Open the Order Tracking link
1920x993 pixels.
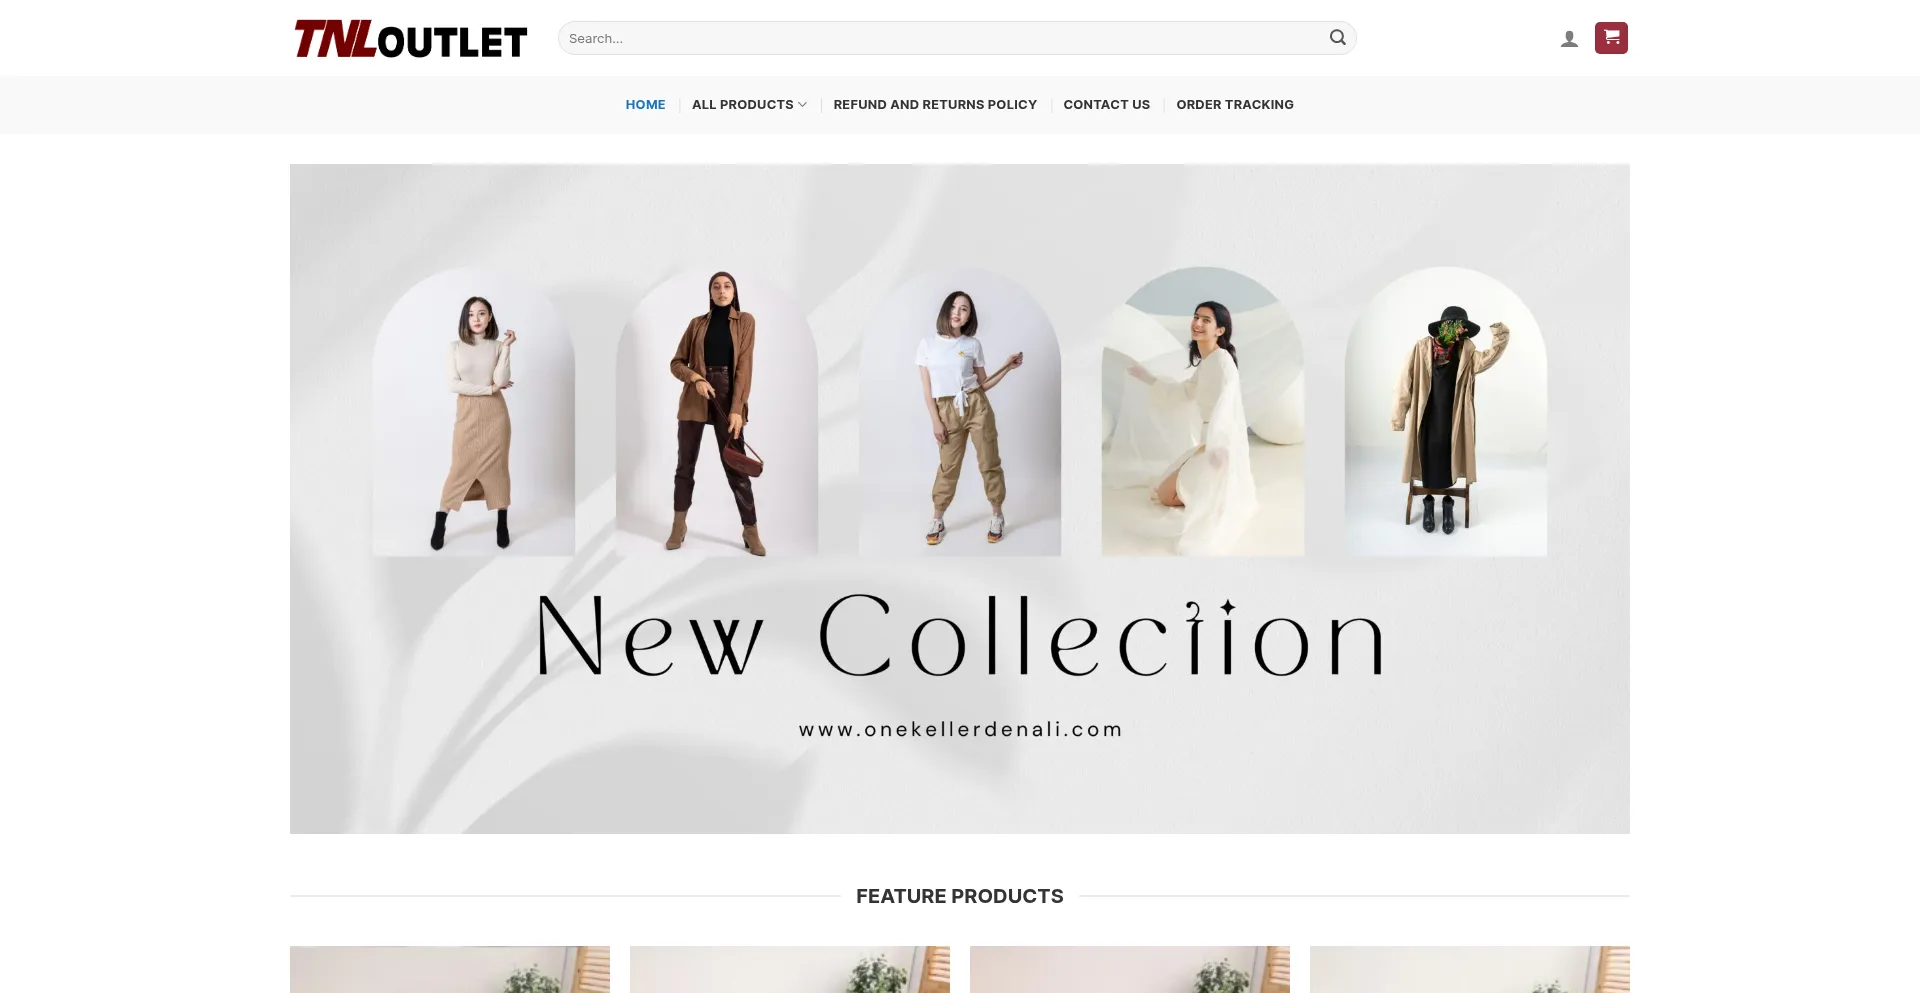click(x=1235, y=105)
